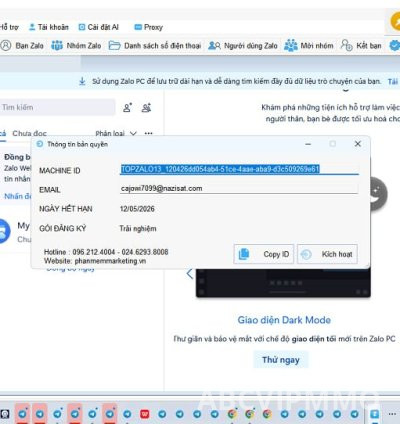Click the Copy ID button
Image resolution: width=400 pixels, height=424 pixels.
pyautogui.click(x=264, y=254)
